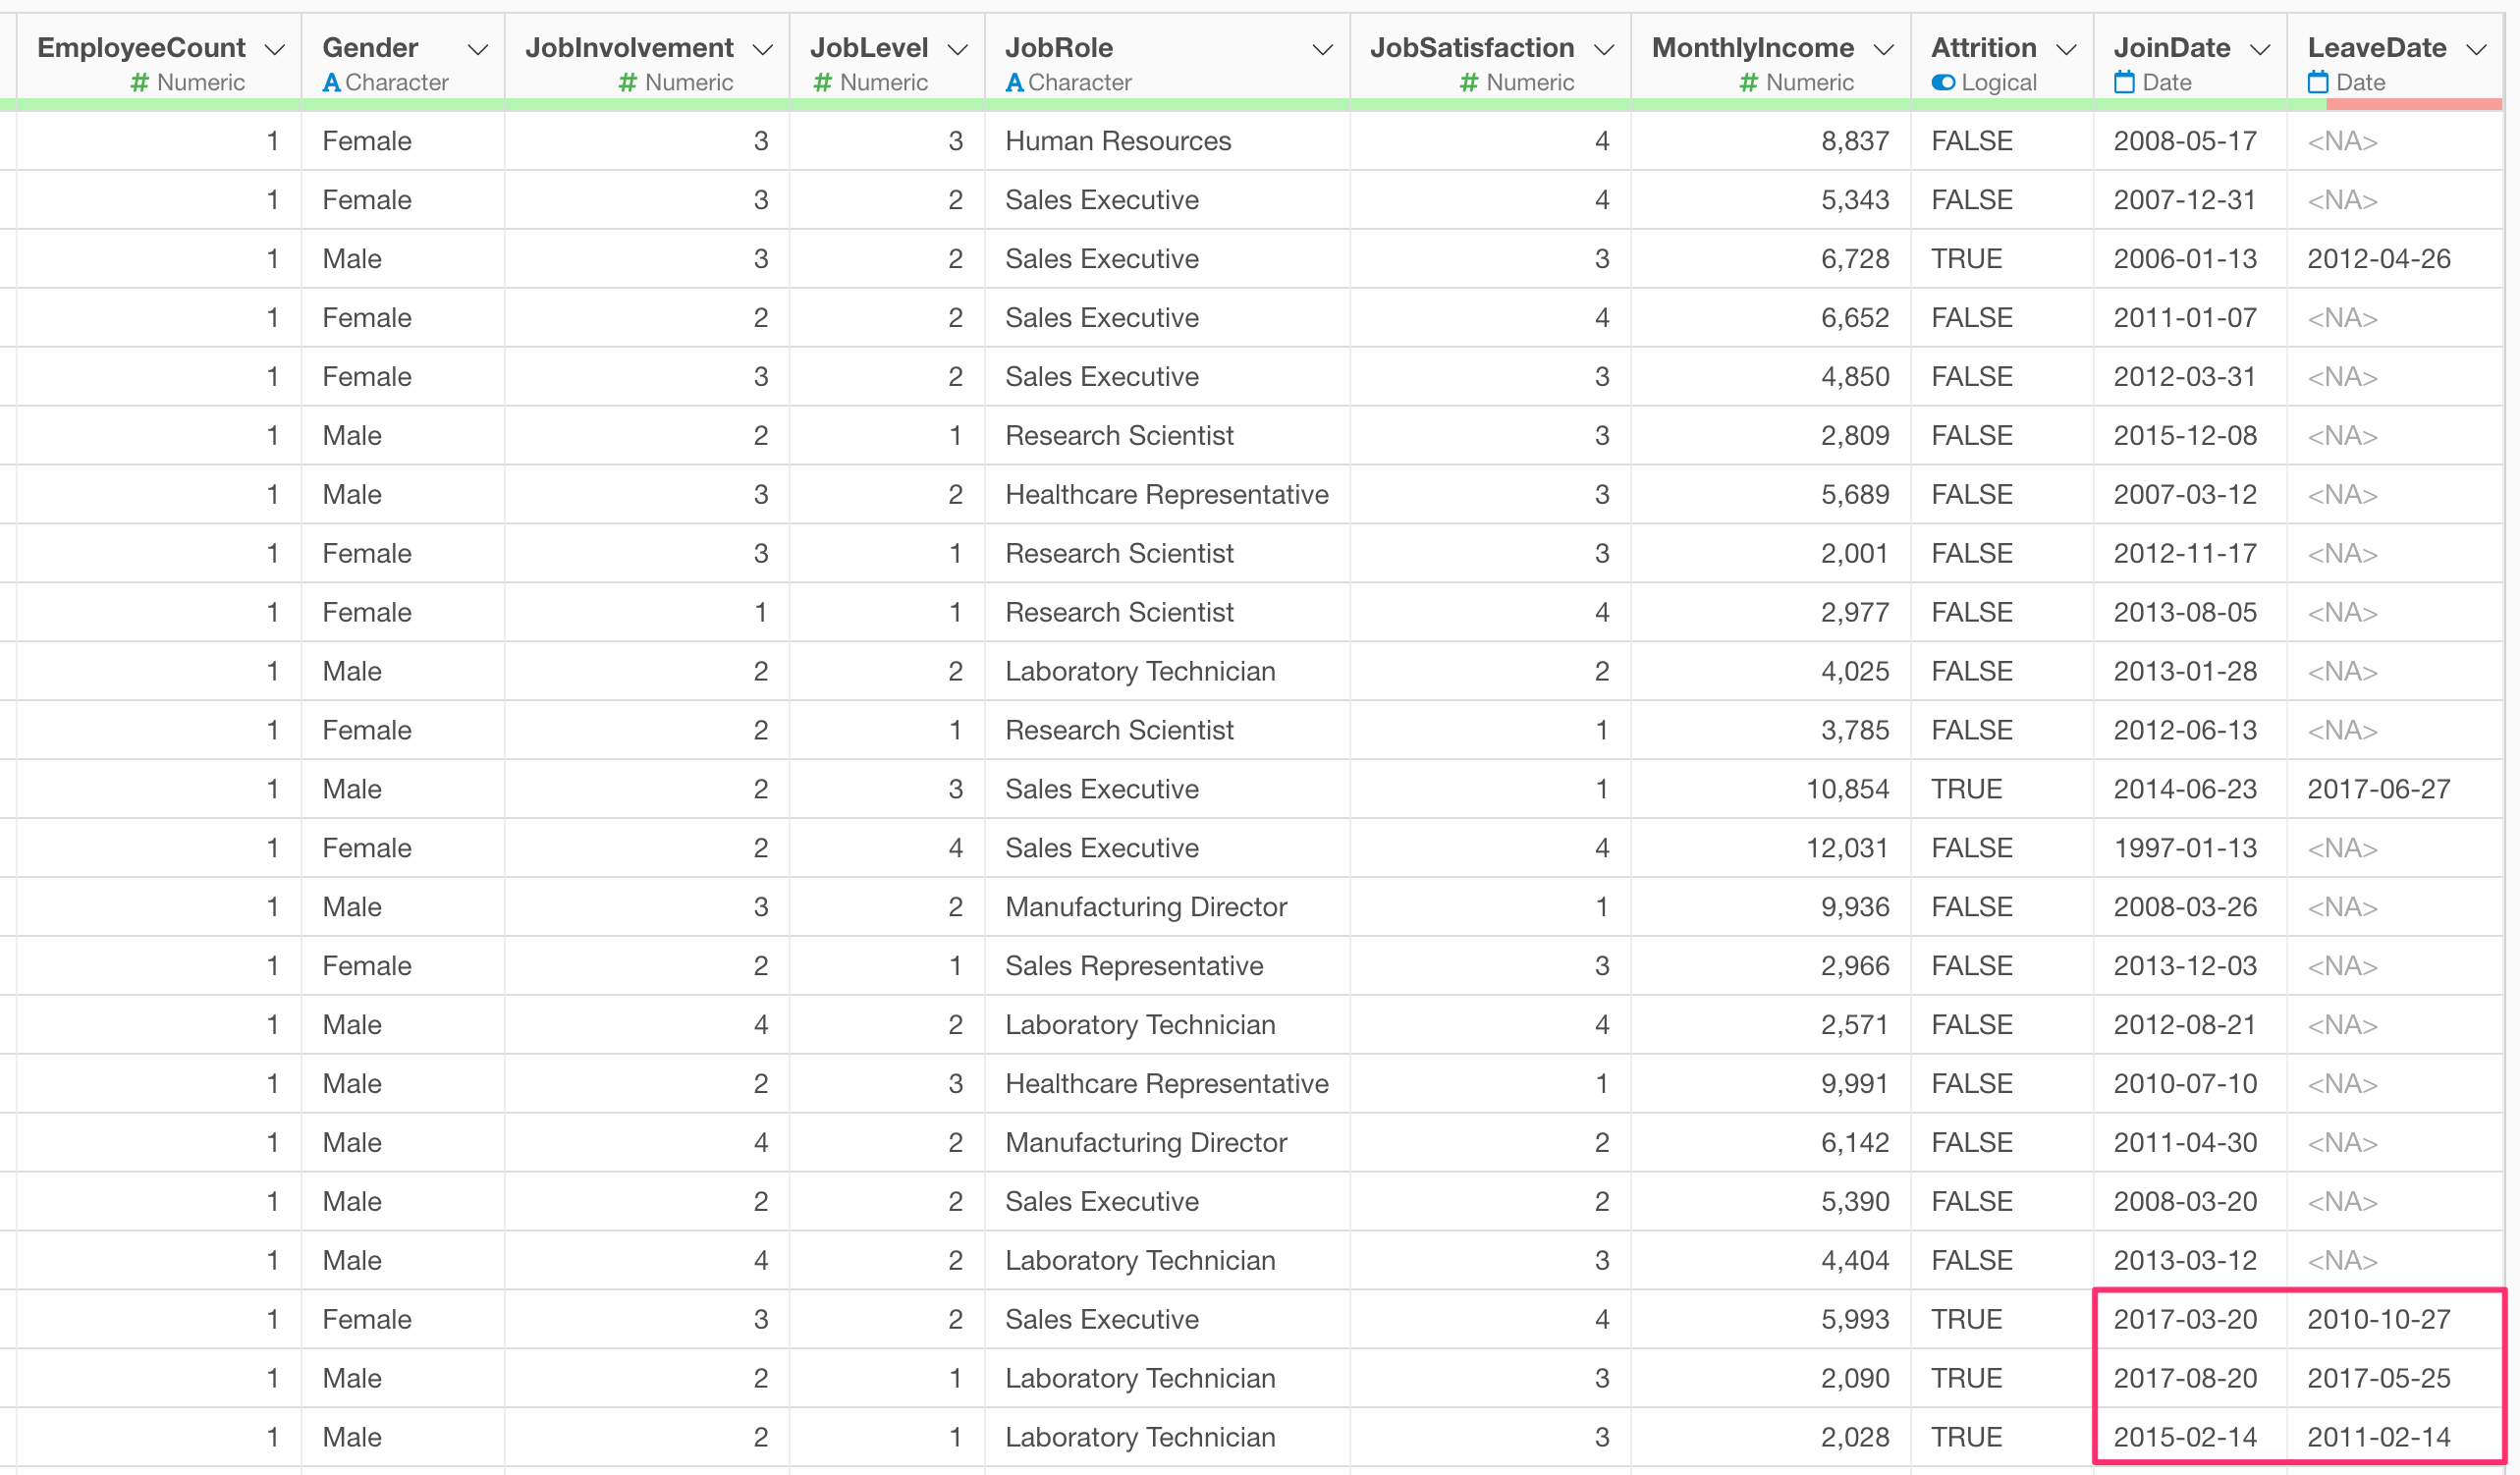Select the MonthlyIncome column header

pos(1752,47)
